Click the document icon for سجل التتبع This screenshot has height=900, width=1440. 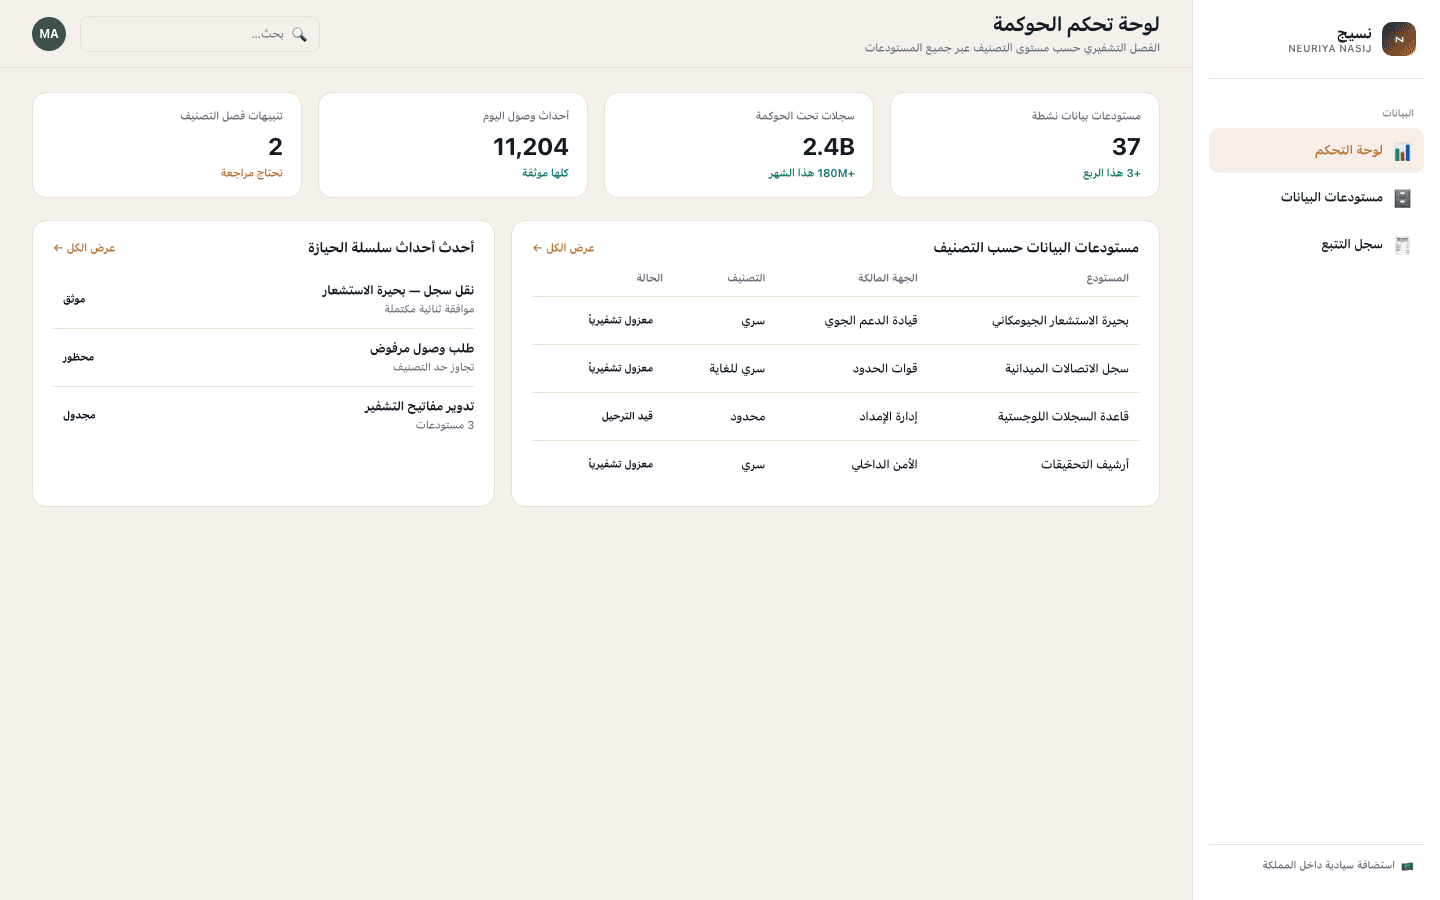(1403, 245)
